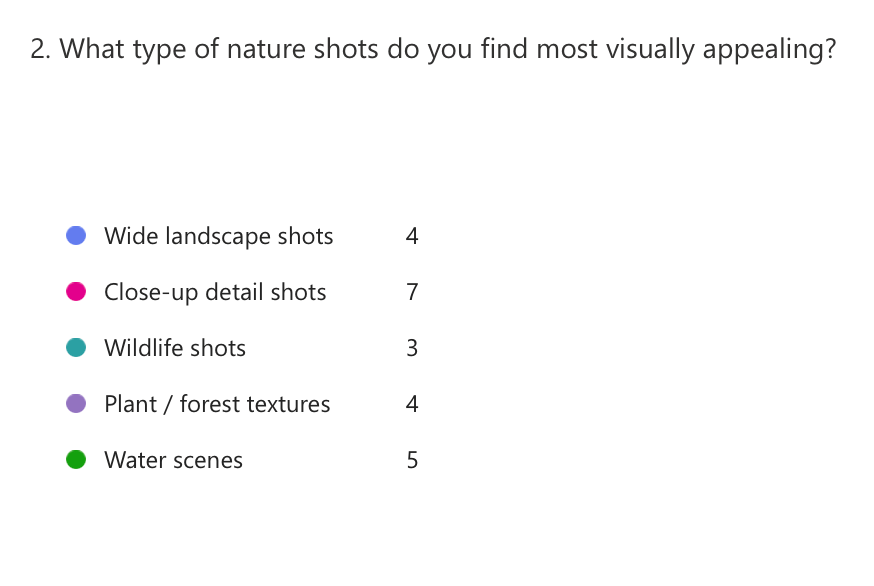Click the purple Plant / forest textures dot
The height and width of the screenshot is (586, 874).
coord(75,404)
